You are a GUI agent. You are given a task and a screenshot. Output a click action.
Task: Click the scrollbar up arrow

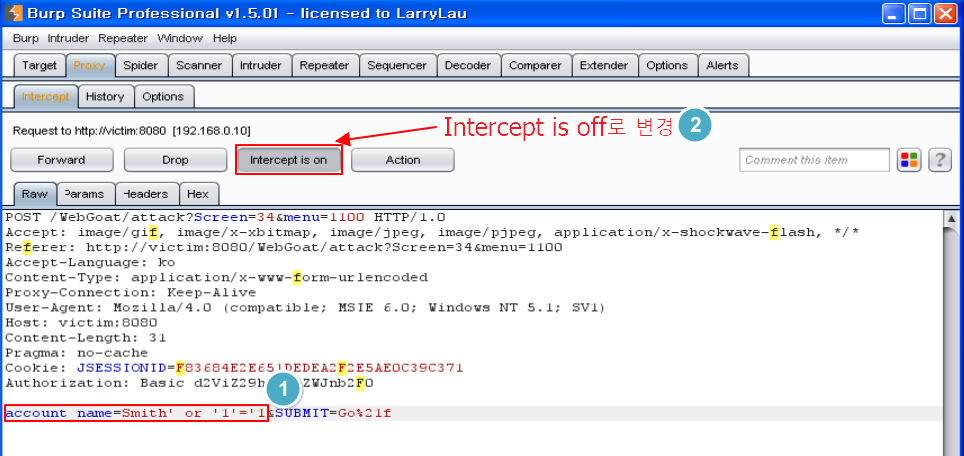coord(952,218)
